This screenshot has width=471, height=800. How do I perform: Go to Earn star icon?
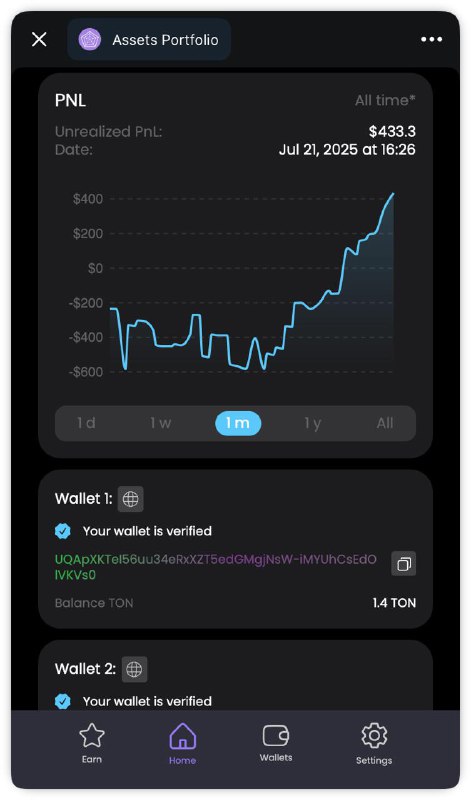pyautogui.click(x=92, y=735)
